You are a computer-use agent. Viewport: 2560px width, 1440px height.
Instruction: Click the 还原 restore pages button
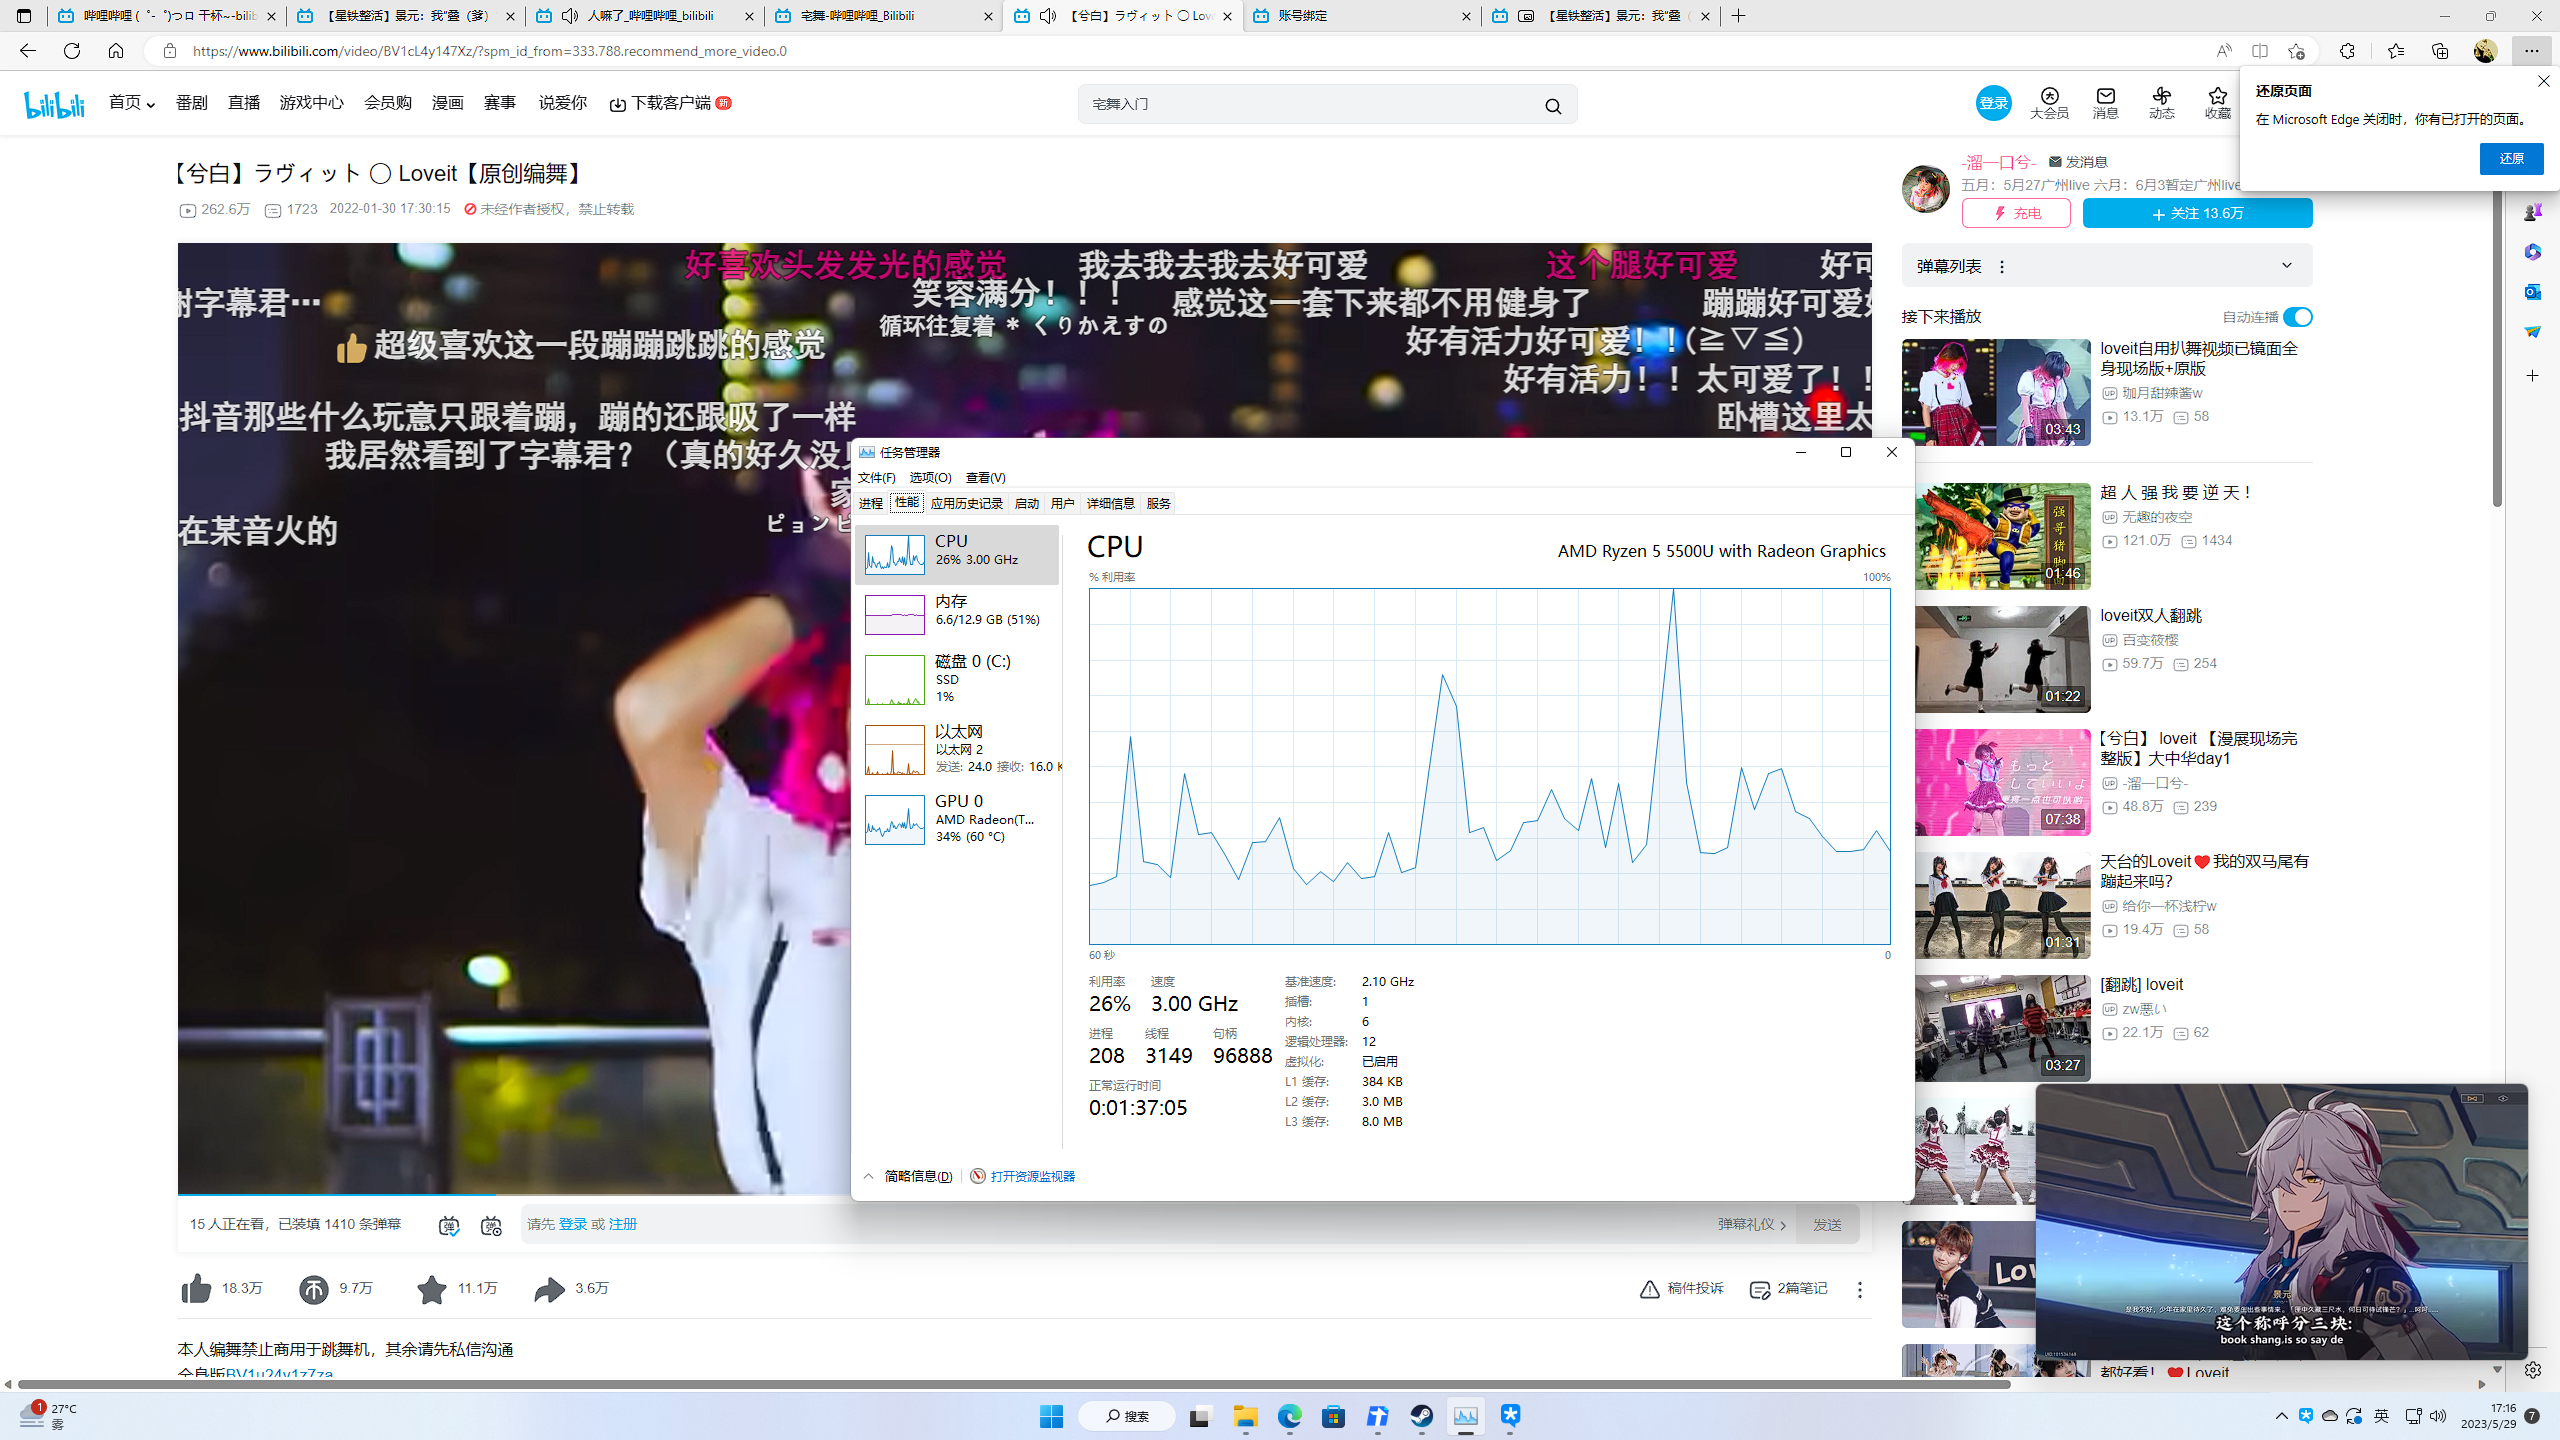[x=2510, y=159]
